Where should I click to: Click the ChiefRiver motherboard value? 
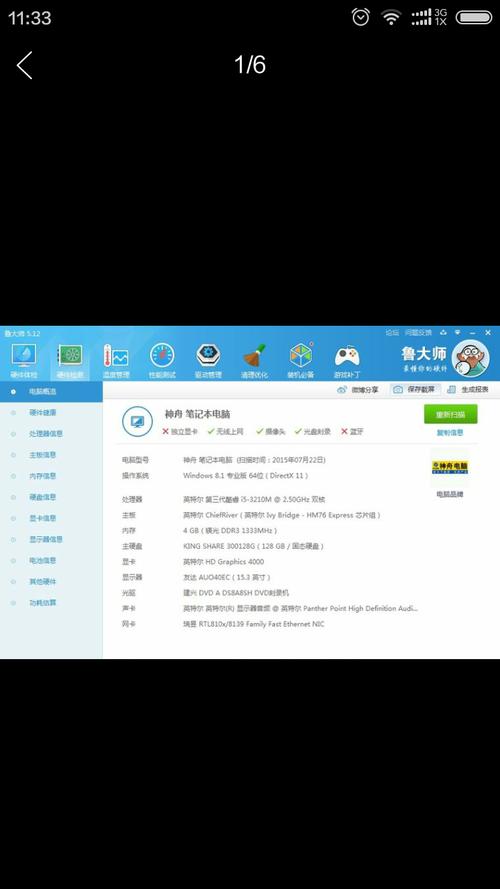pyautogui.click(x=281, y=515)
